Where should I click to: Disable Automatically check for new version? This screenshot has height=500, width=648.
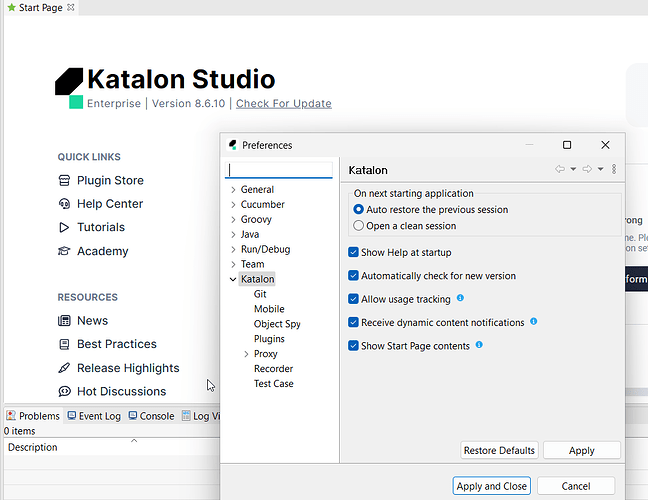(x=354, y=276)
